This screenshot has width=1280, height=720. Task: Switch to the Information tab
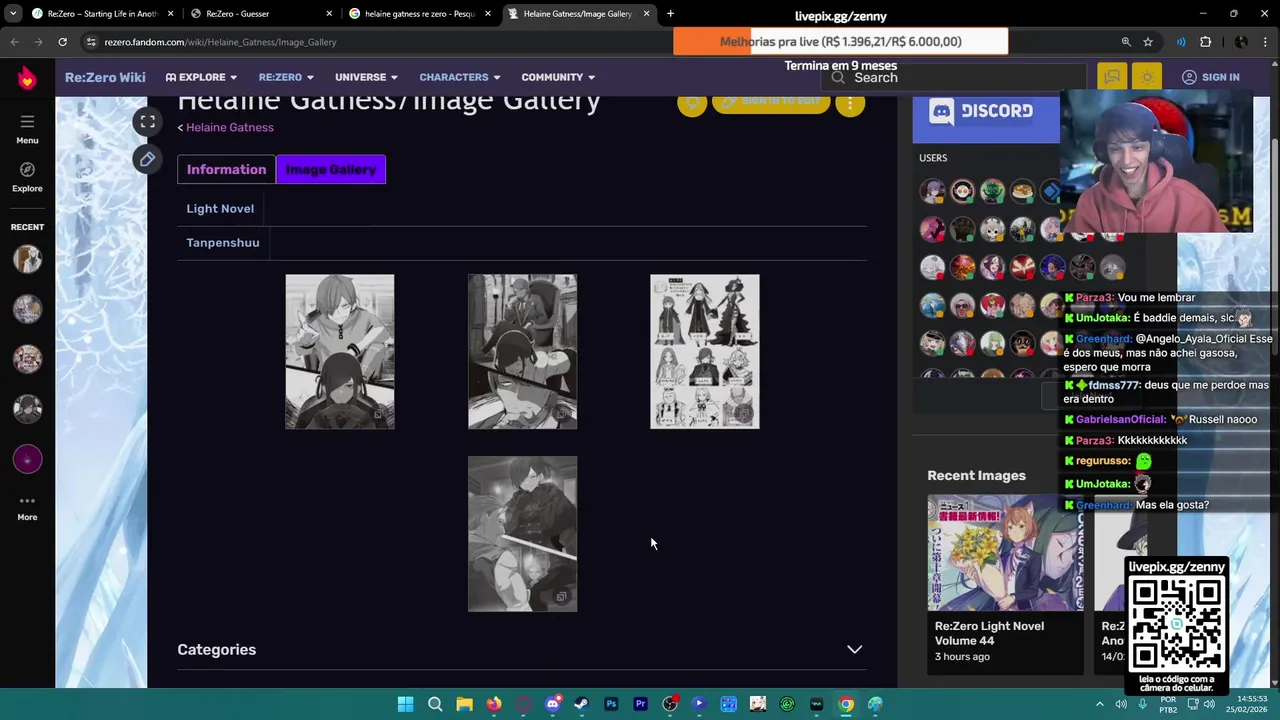(226, 169)
